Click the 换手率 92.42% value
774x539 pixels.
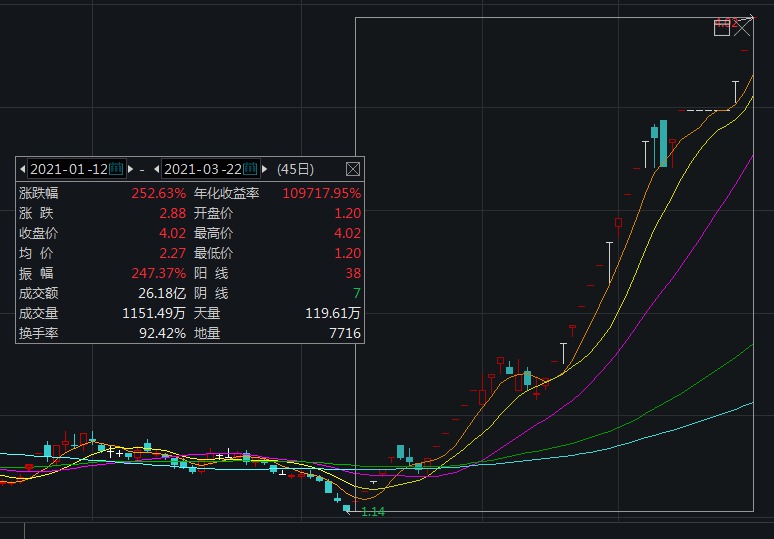click(162, 333)
